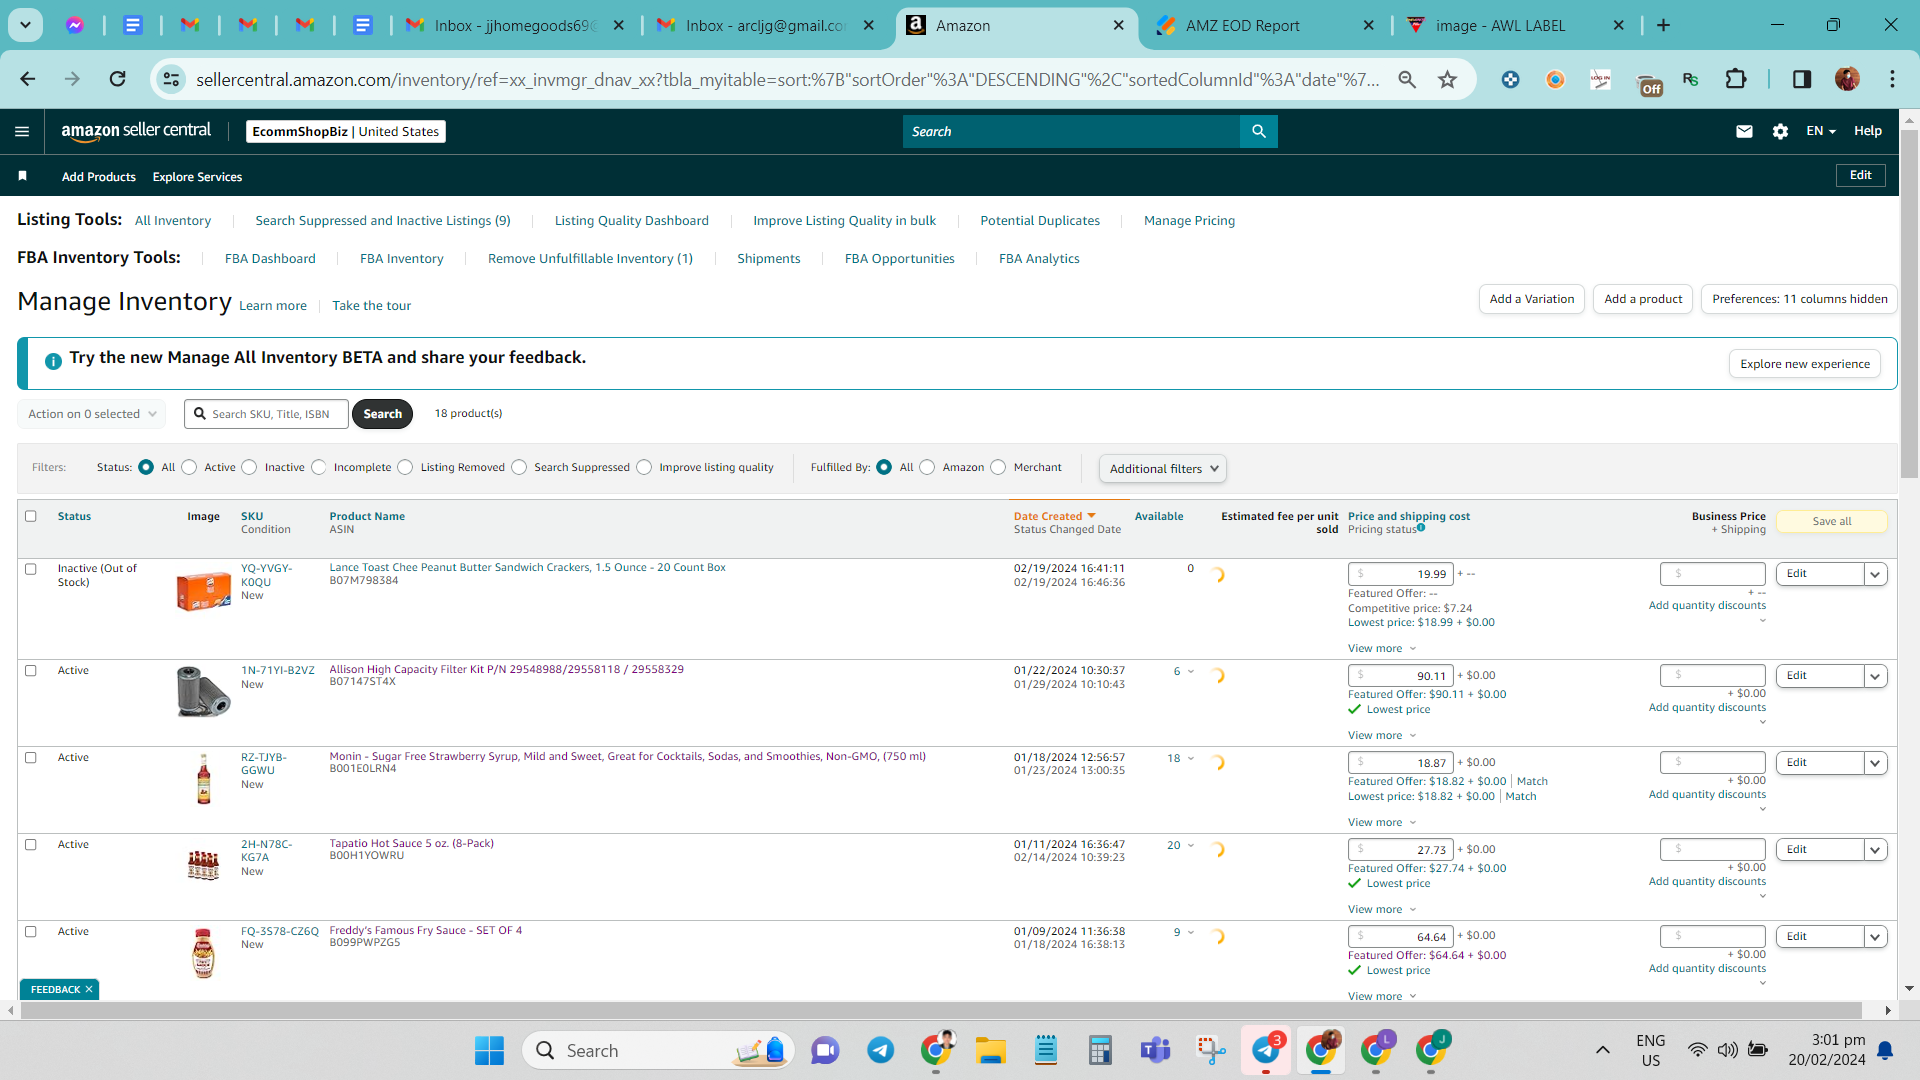Screen dimensions: 1920x1080
Task: Click the search magnifier button in header
Action: click(x=1259, y=131)
